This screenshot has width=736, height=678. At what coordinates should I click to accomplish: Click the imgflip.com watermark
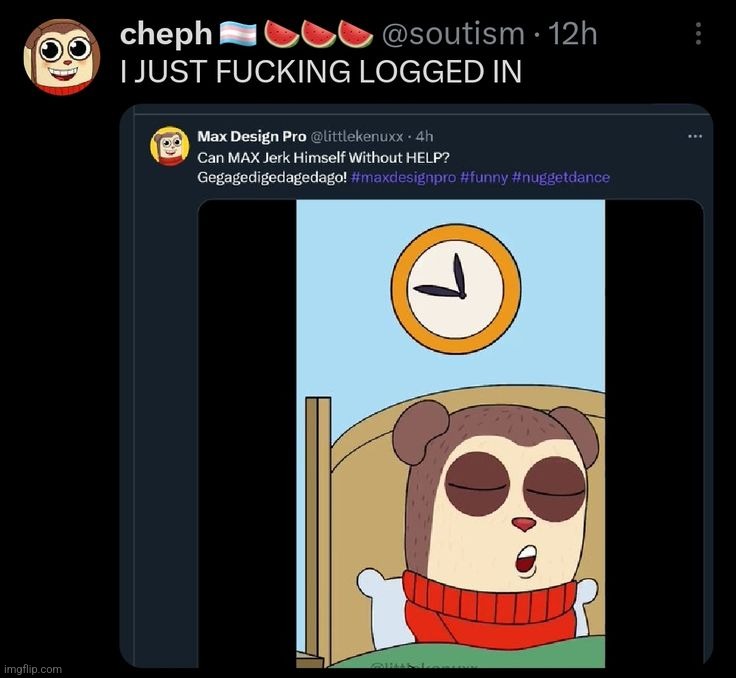pyautogui.click(x=33, y=668)
